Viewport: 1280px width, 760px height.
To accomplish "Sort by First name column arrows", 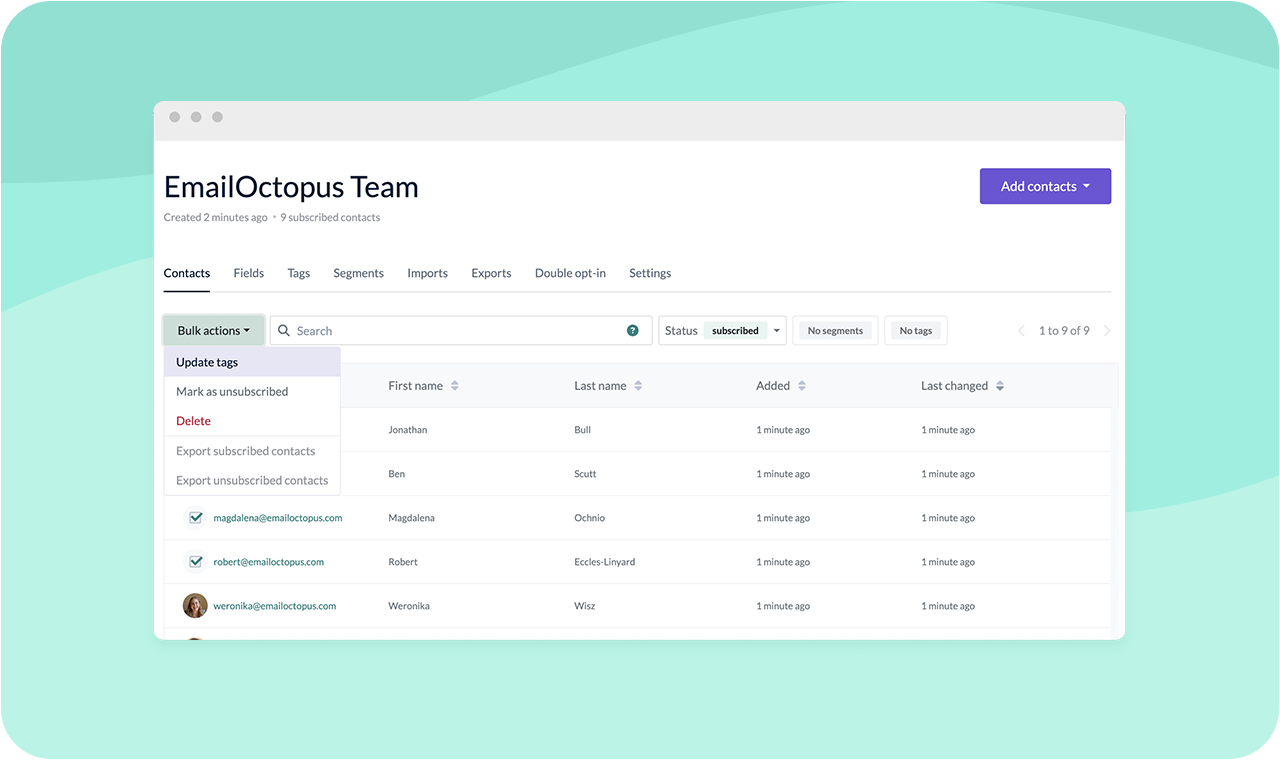I will tap(455, 386).
